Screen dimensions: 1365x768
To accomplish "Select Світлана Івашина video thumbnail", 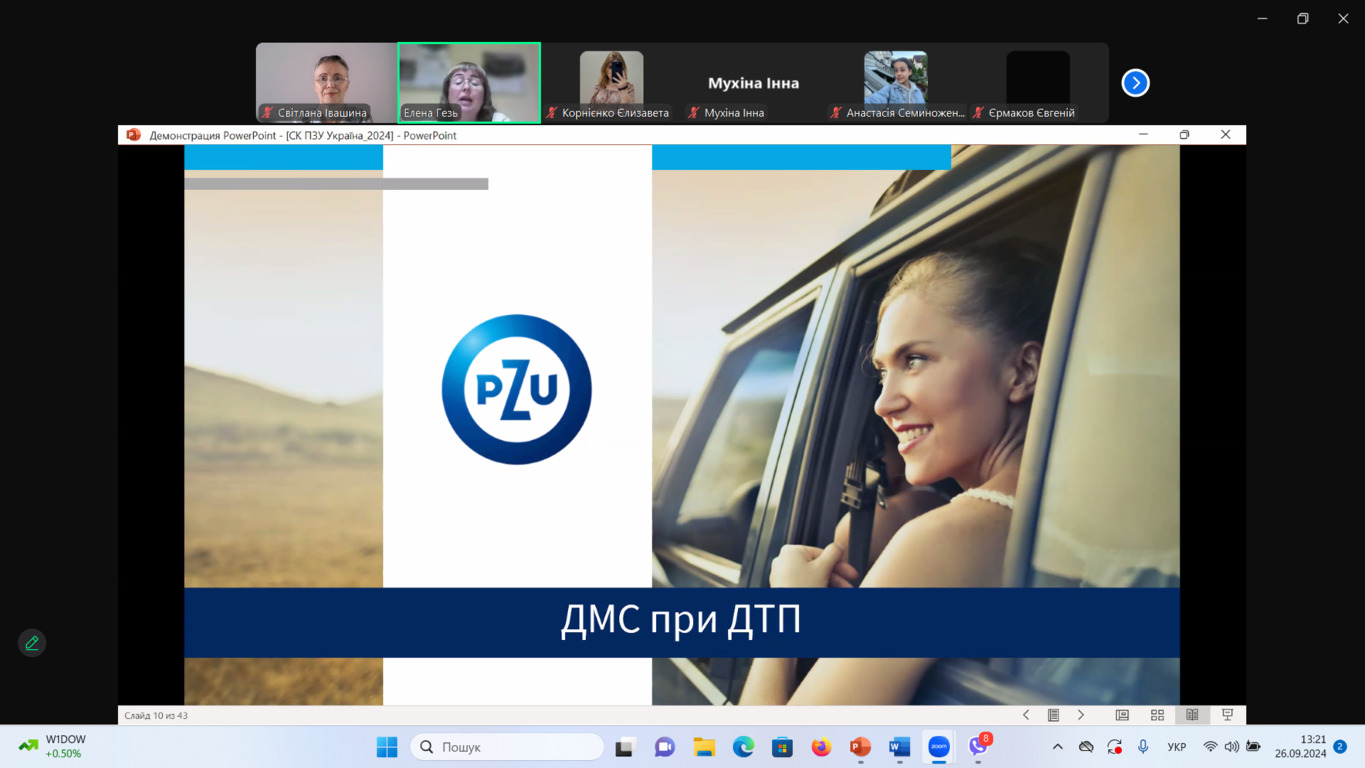I will tap(327, 83).
